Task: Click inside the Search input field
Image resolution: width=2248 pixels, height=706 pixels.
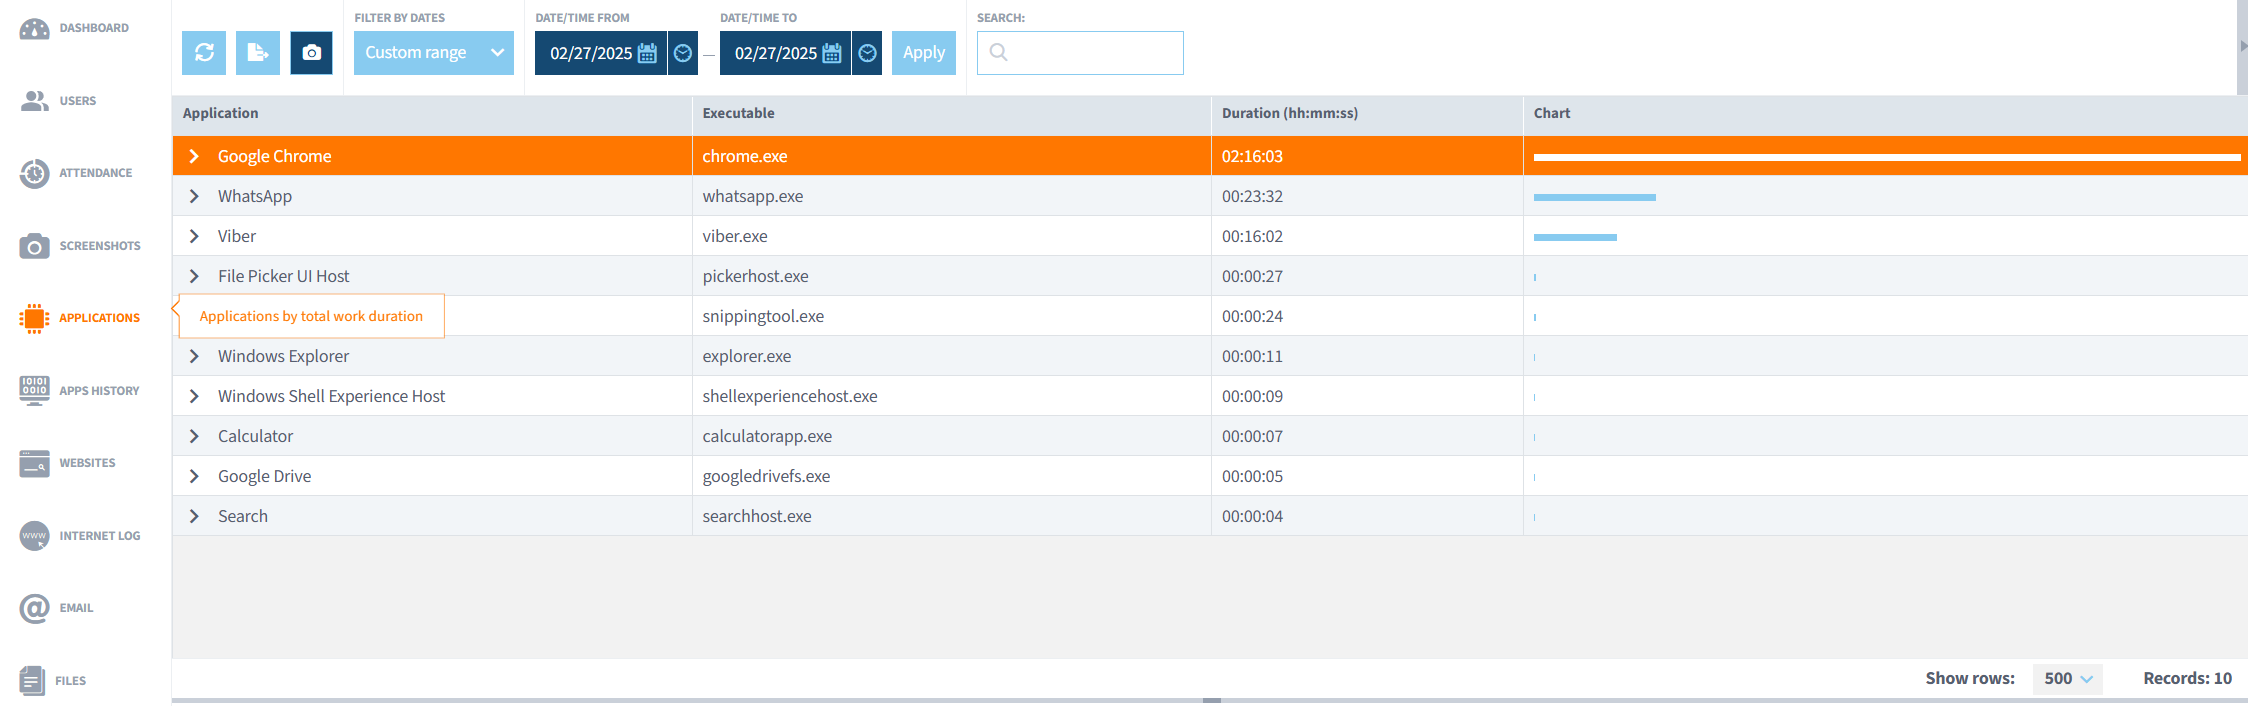Action: 1090,53
